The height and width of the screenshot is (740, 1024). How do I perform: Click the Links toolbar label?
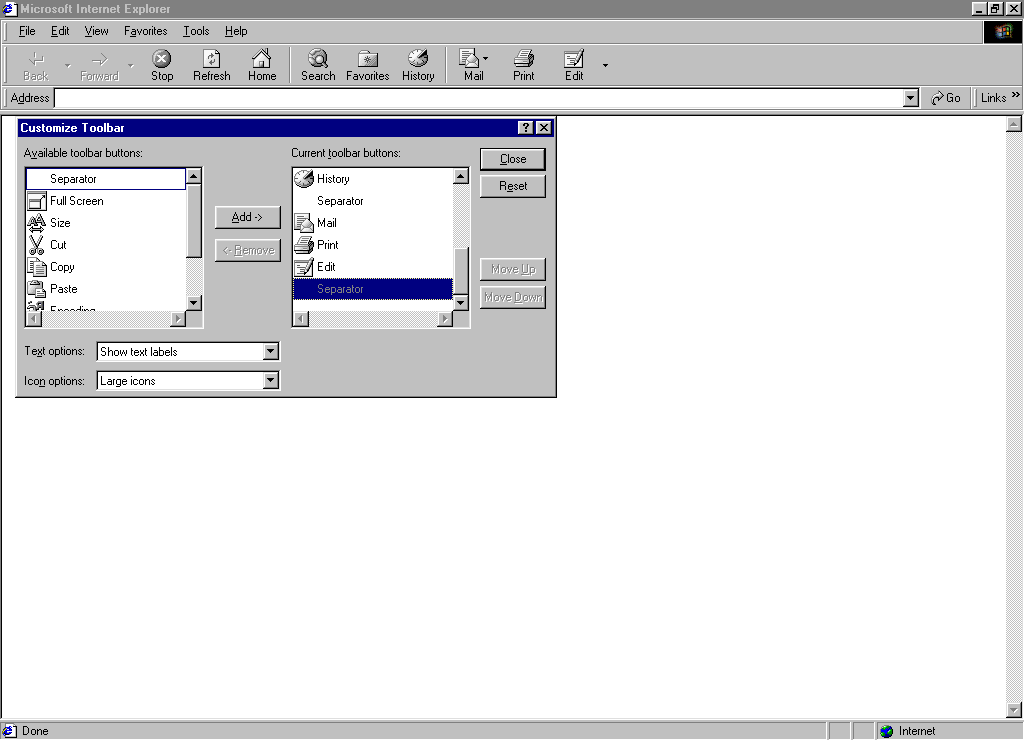click(x=993, y=98)
